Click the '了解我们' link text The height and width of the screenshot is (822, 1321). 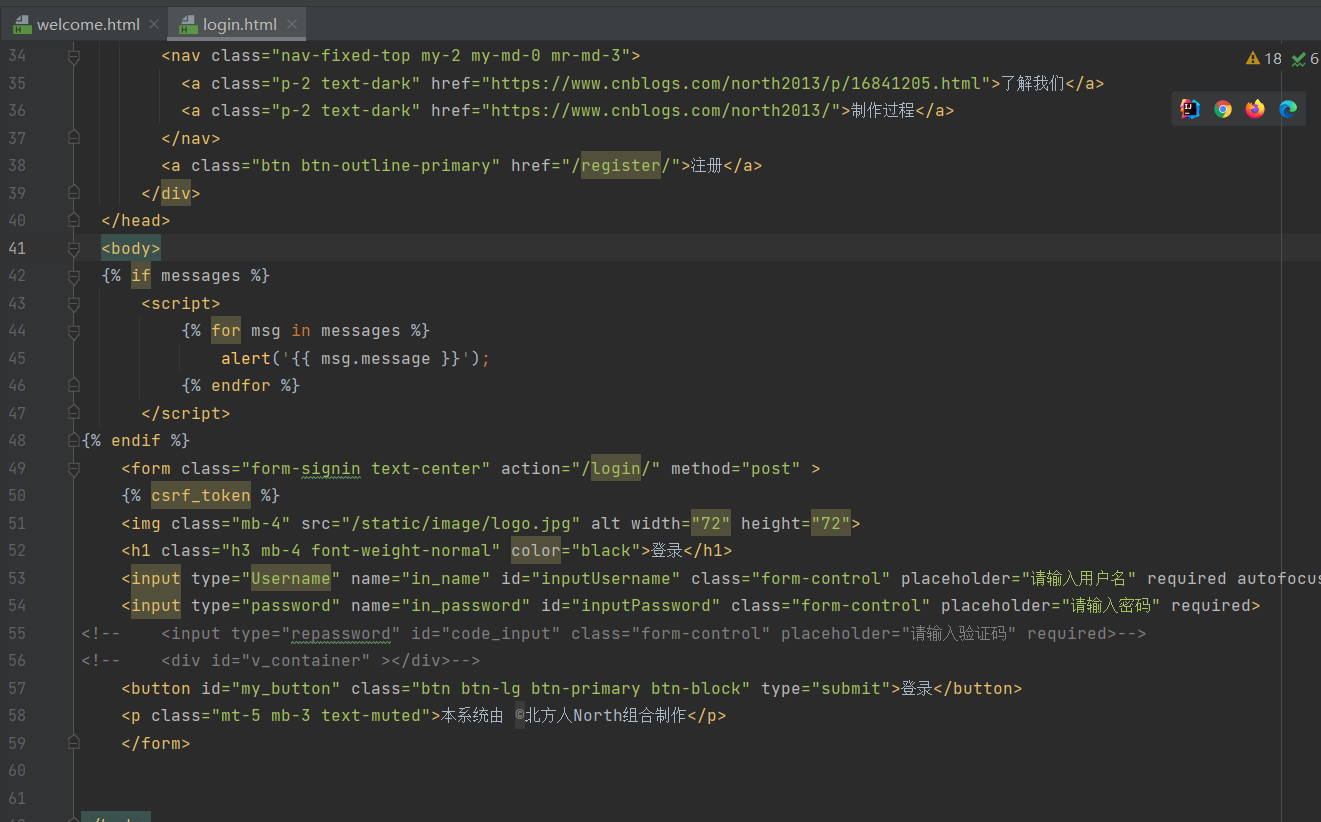point(1033,83)
